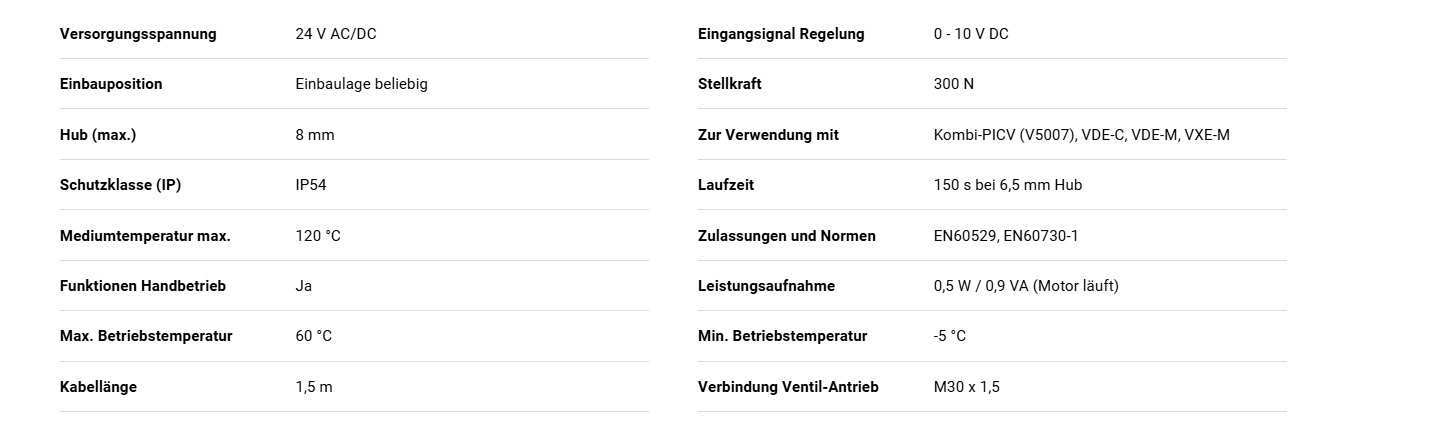
Task: Select the -5 °C minimum temperature value
Action: [x=950, y=336]
